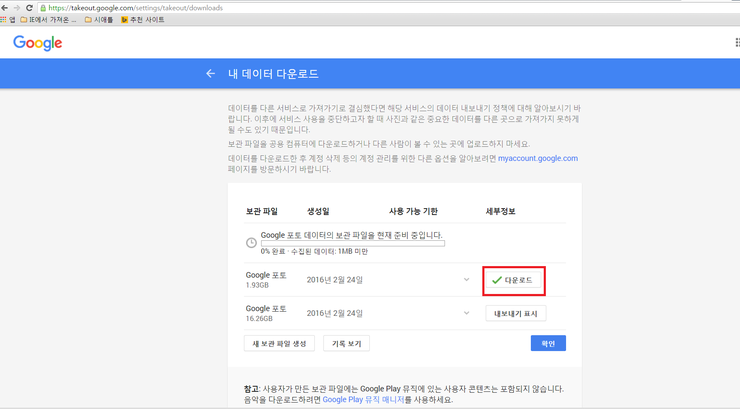This screenshot has height=409, width=740.
Task: Click the 다운로드 button for 1.93GB archive
Action: (513, 280)
